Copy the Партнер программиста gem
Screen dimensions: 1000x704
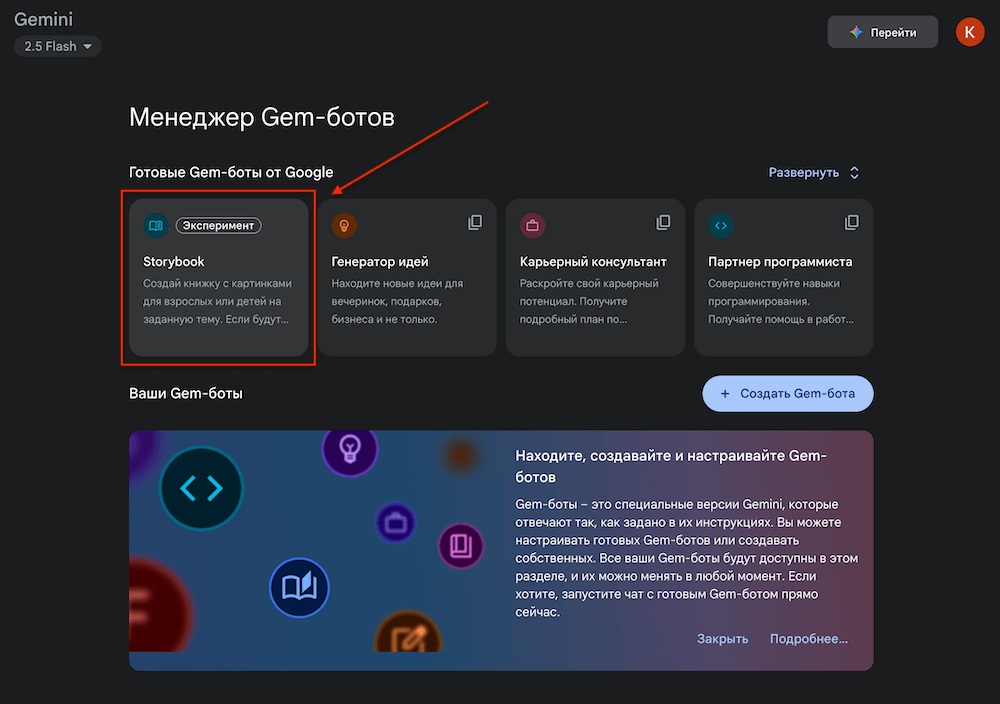[x=851, y=222]
